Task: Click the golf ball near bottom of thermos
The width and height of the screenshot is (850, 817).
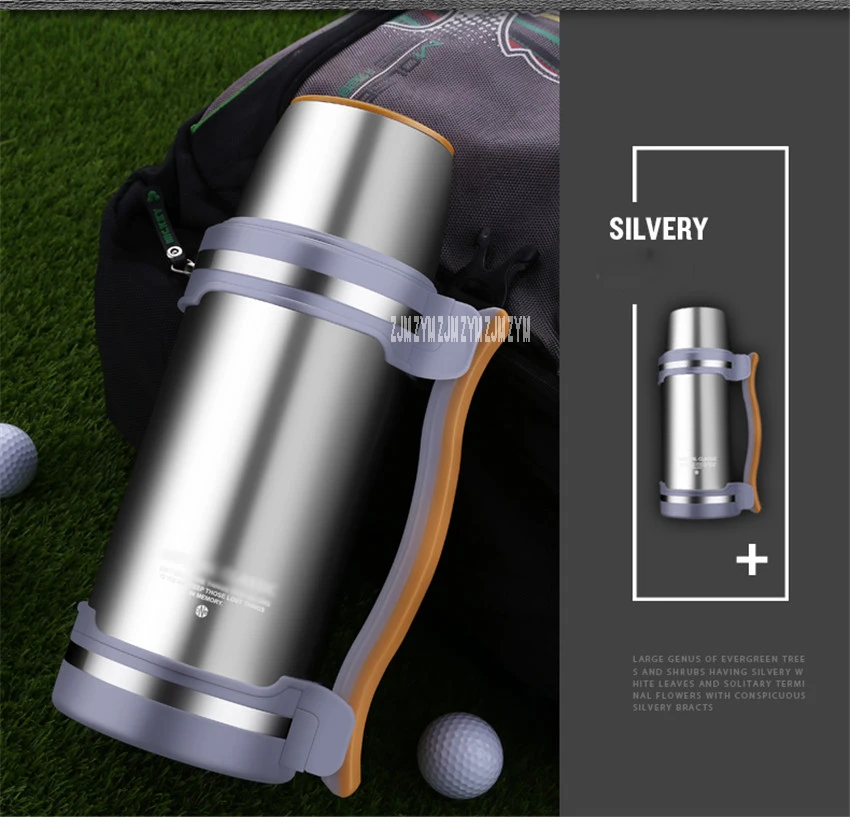Action: [460, 755]
